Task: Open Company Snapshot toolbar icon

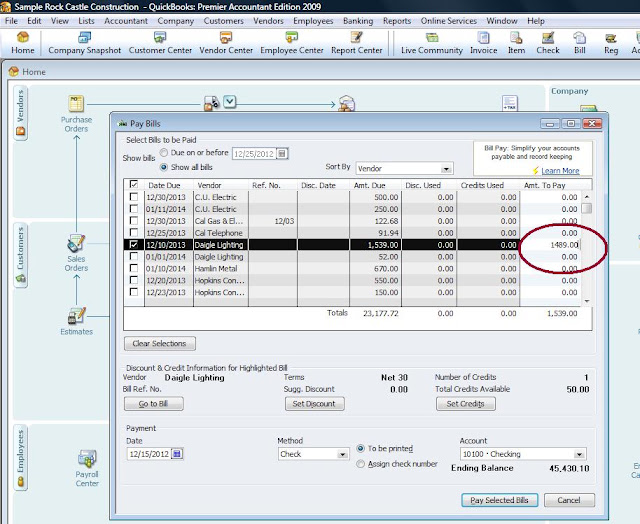Action: (x=84, y=43)
